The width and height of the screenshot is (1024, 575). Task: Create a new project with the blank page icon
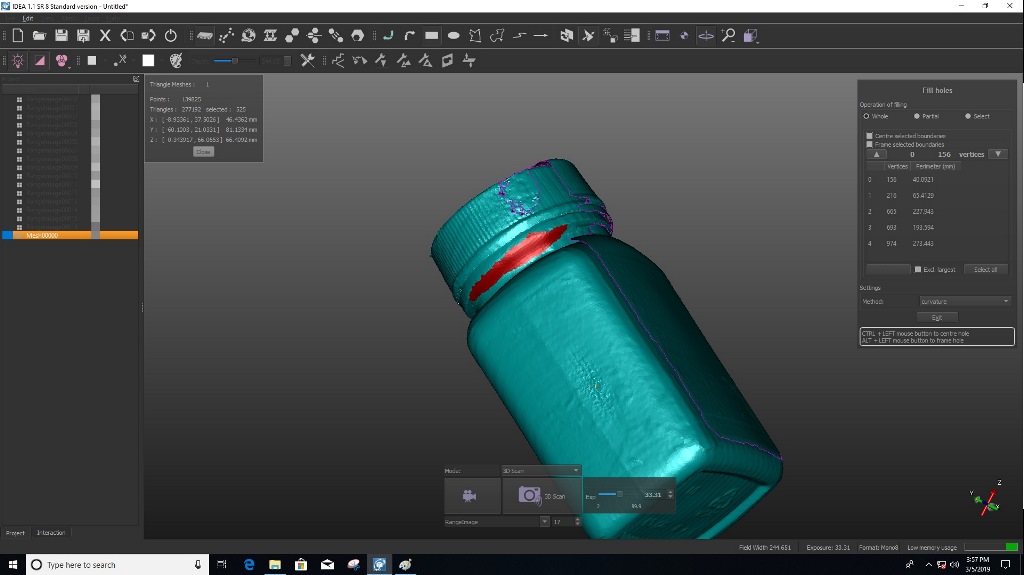tap(18, 35)
